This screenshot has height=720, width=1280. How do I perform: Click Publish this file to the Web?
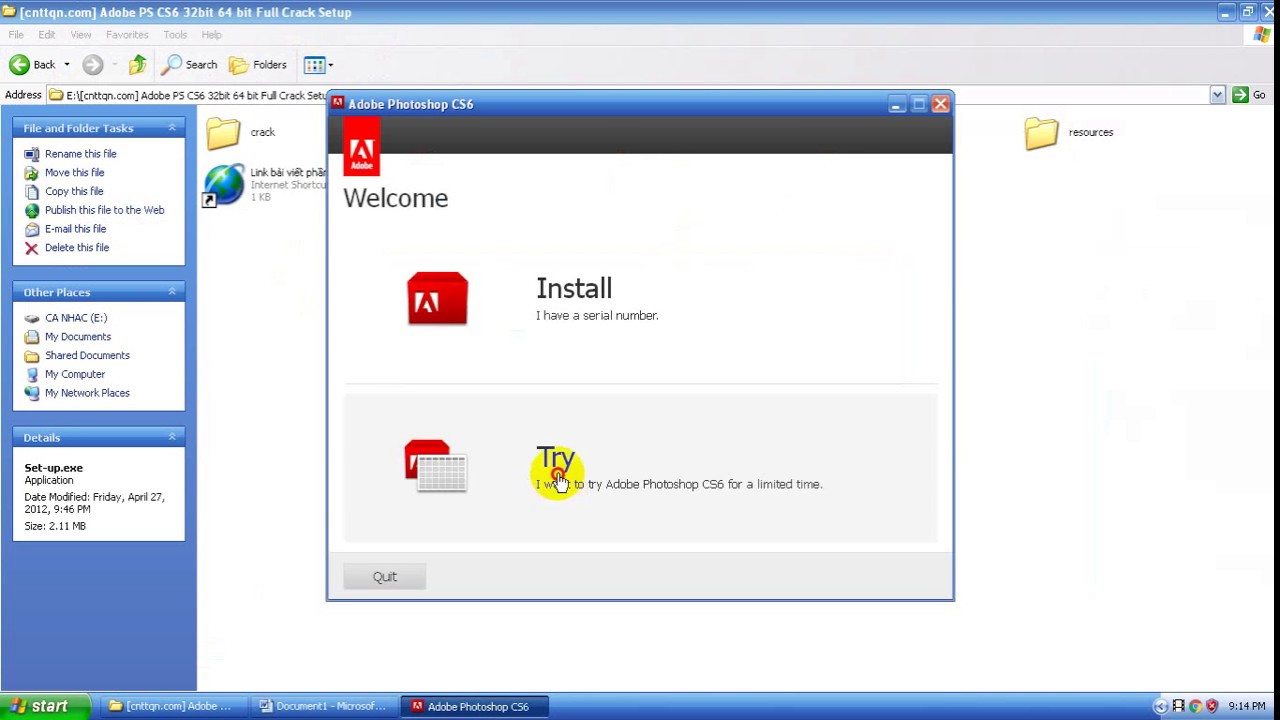click(x=104, y=210)
